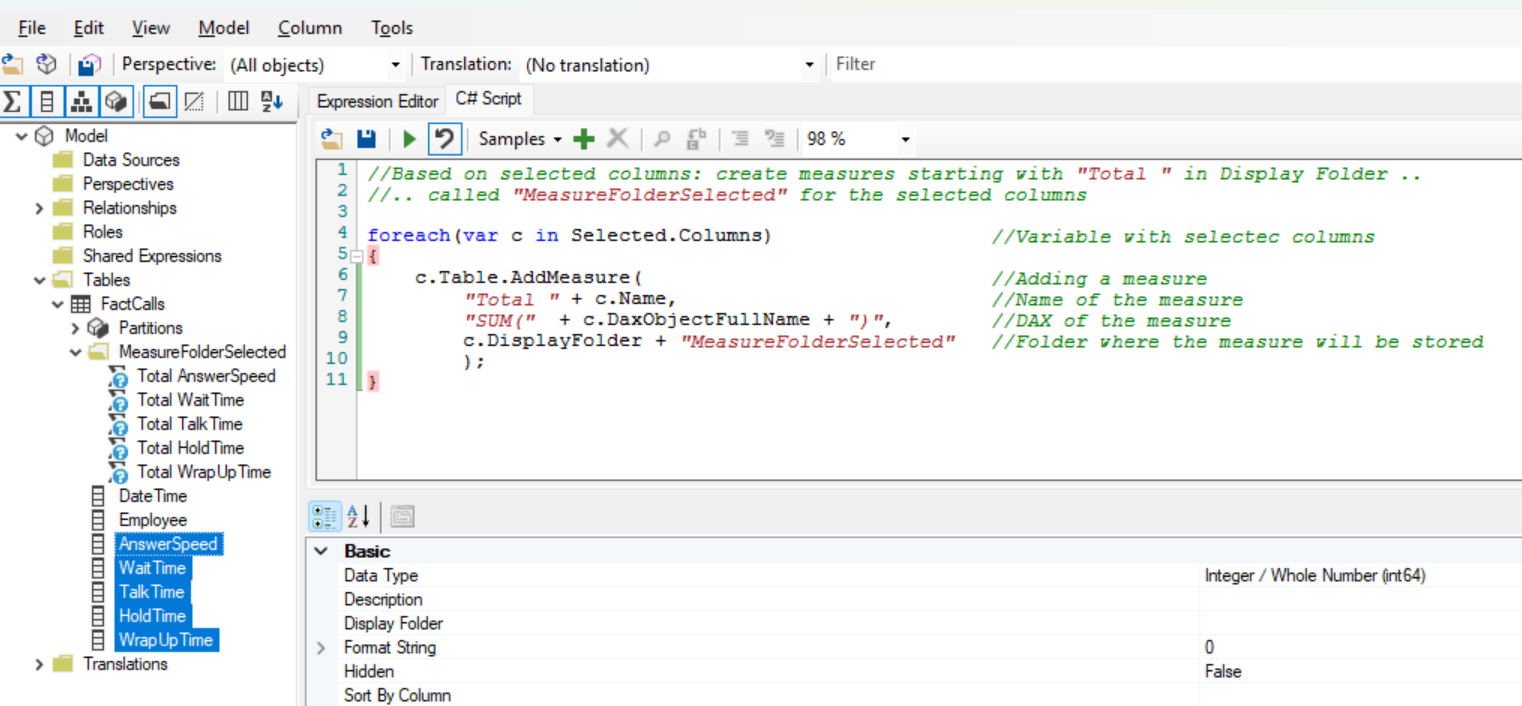Expand the Format String property

point(321,648)
